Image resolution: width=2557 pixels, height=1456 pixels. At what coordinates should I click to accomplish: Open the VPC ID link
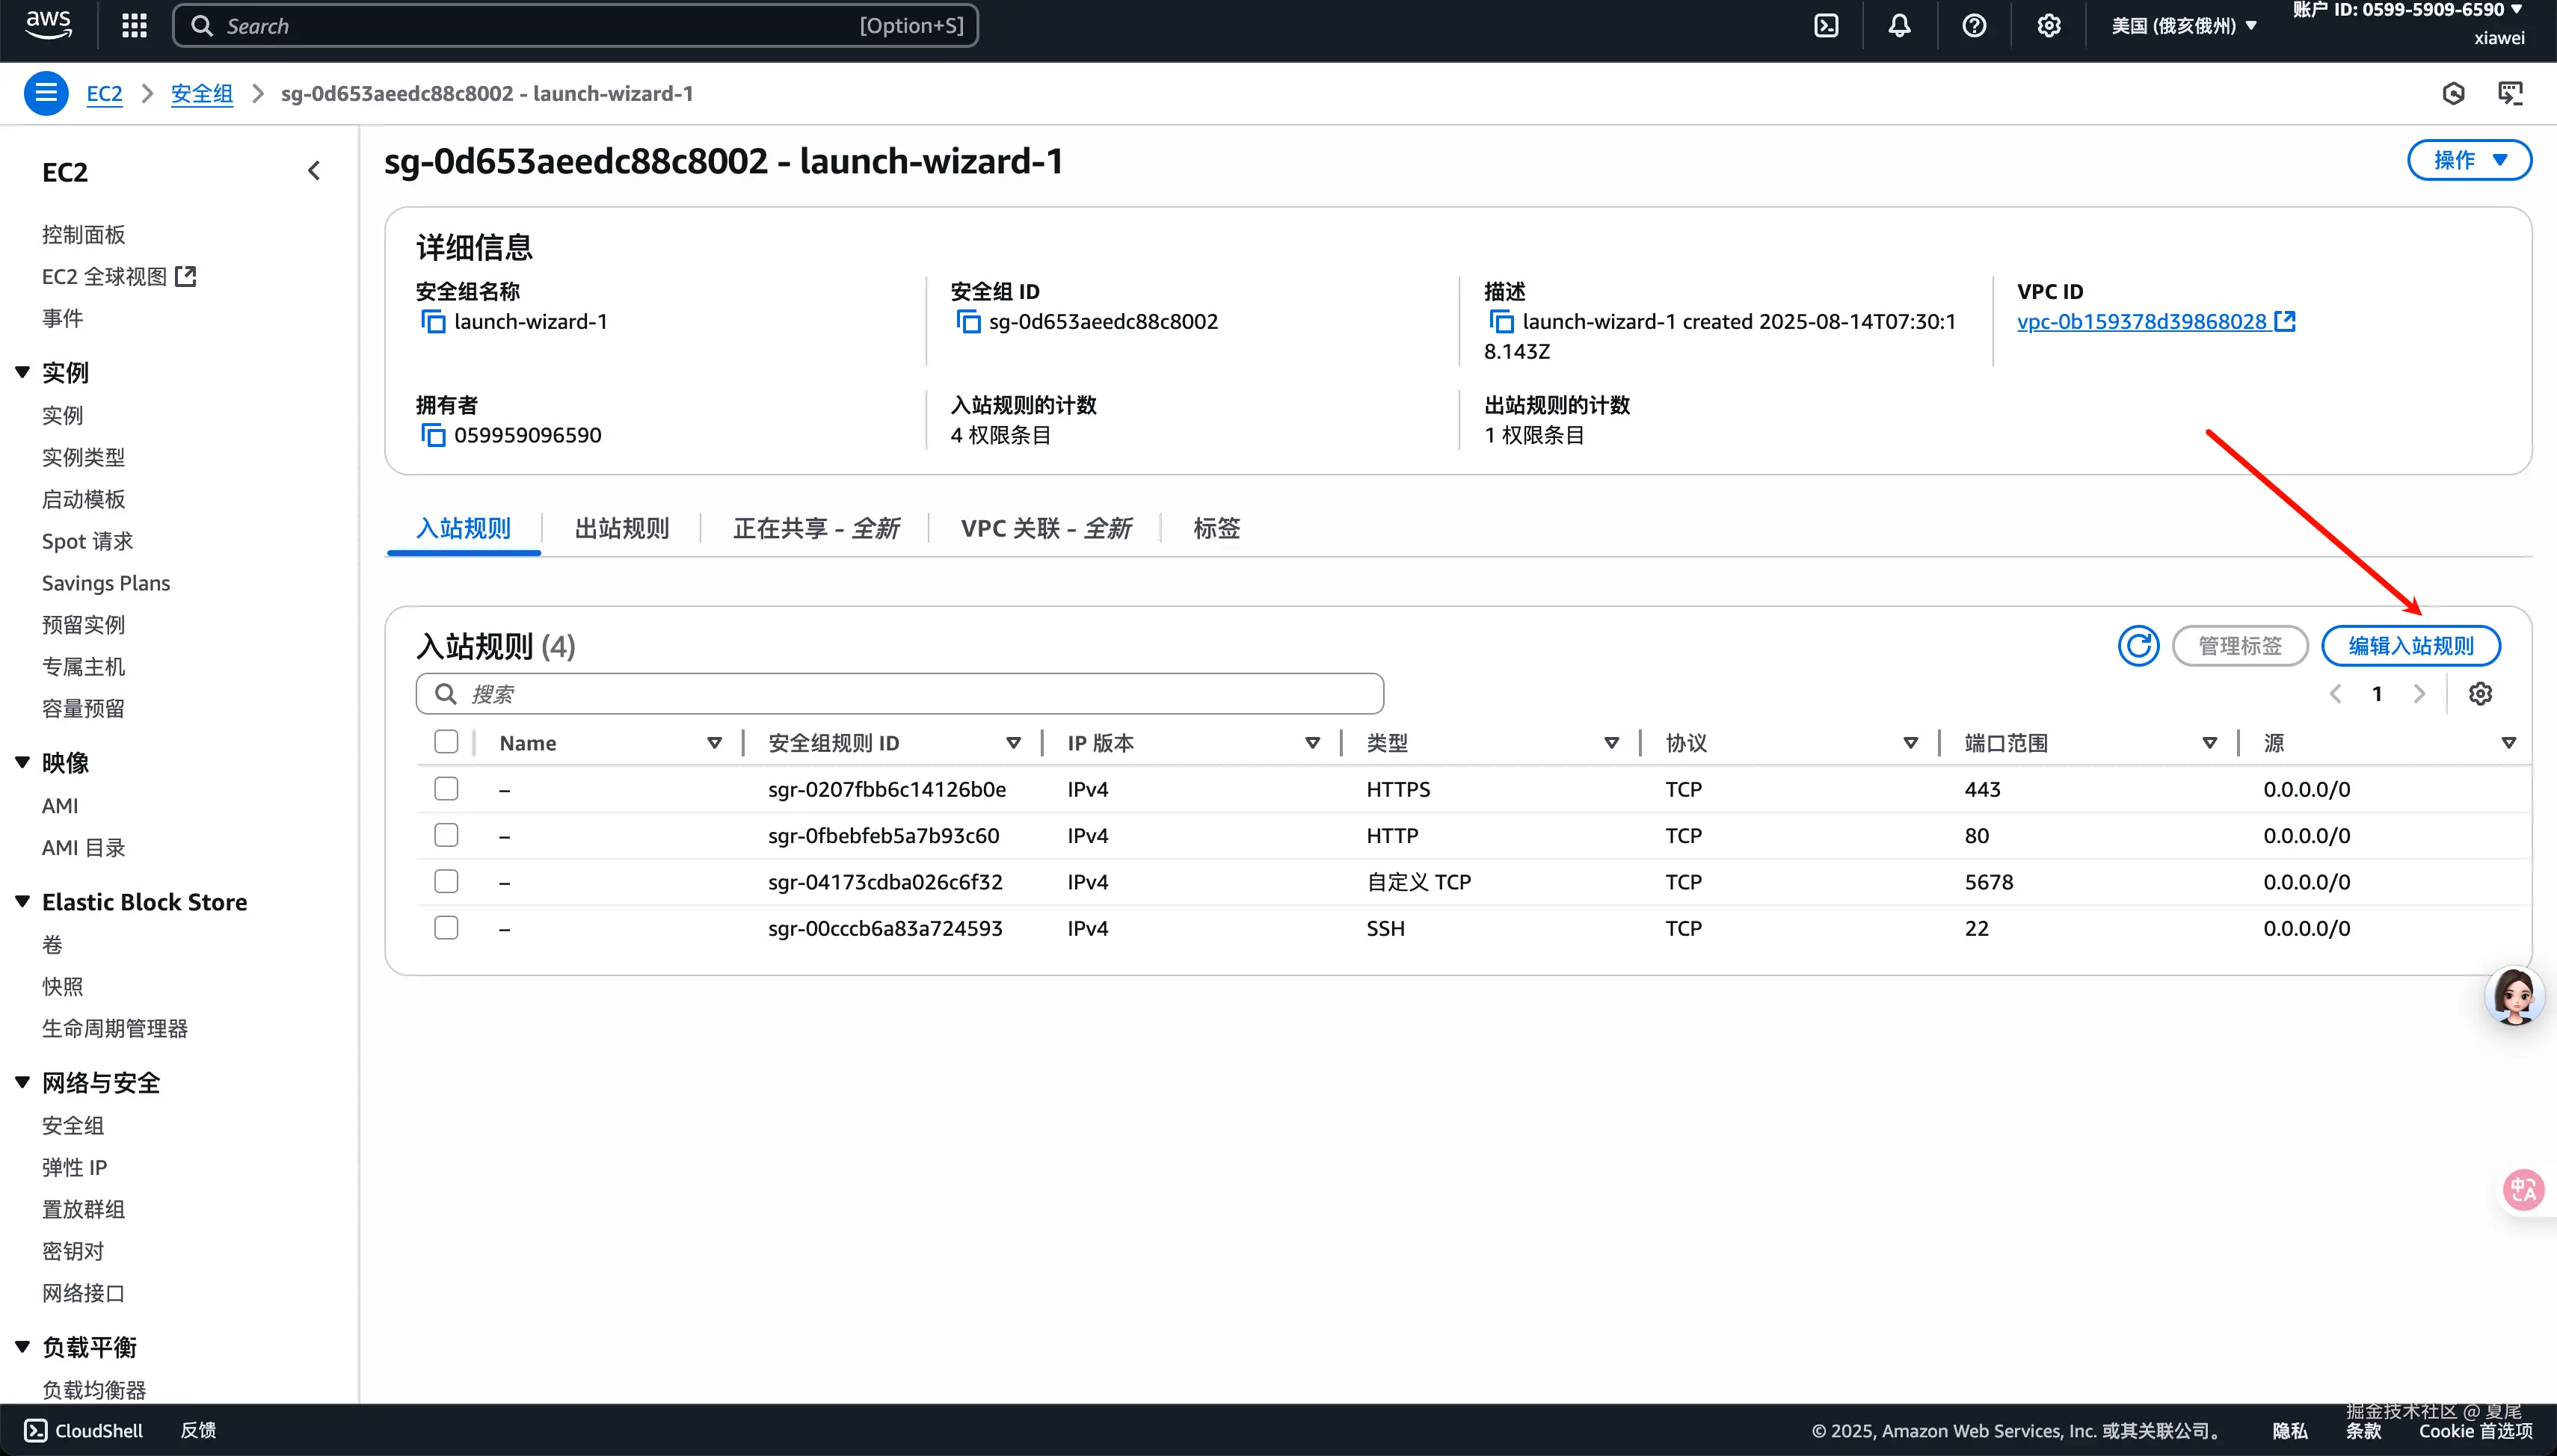tap(2141, 322)
